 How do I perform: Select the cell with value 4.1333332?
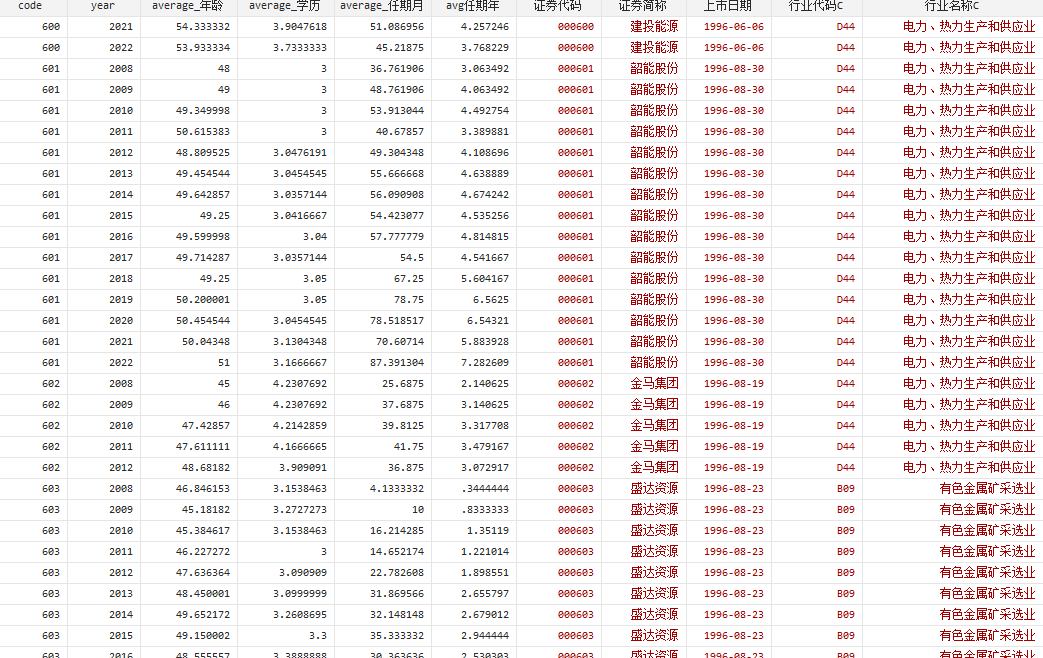[x=396, y=489]
